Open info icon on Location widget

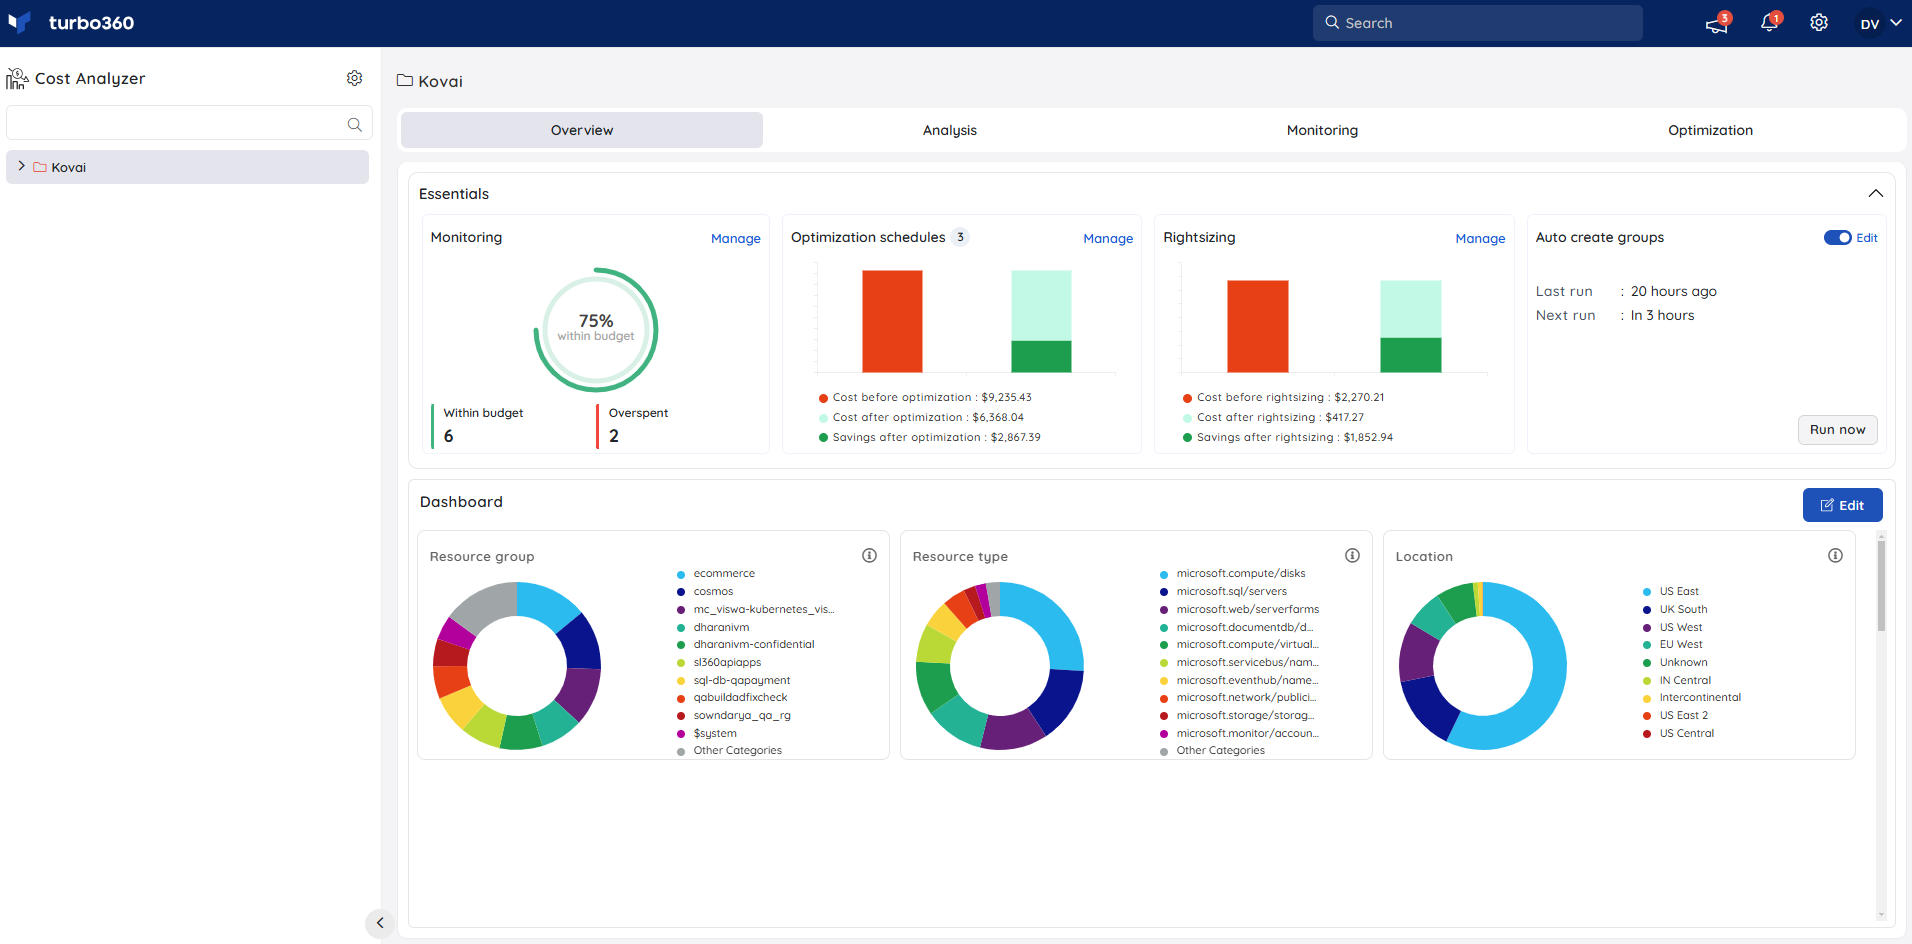[1835, 556]
